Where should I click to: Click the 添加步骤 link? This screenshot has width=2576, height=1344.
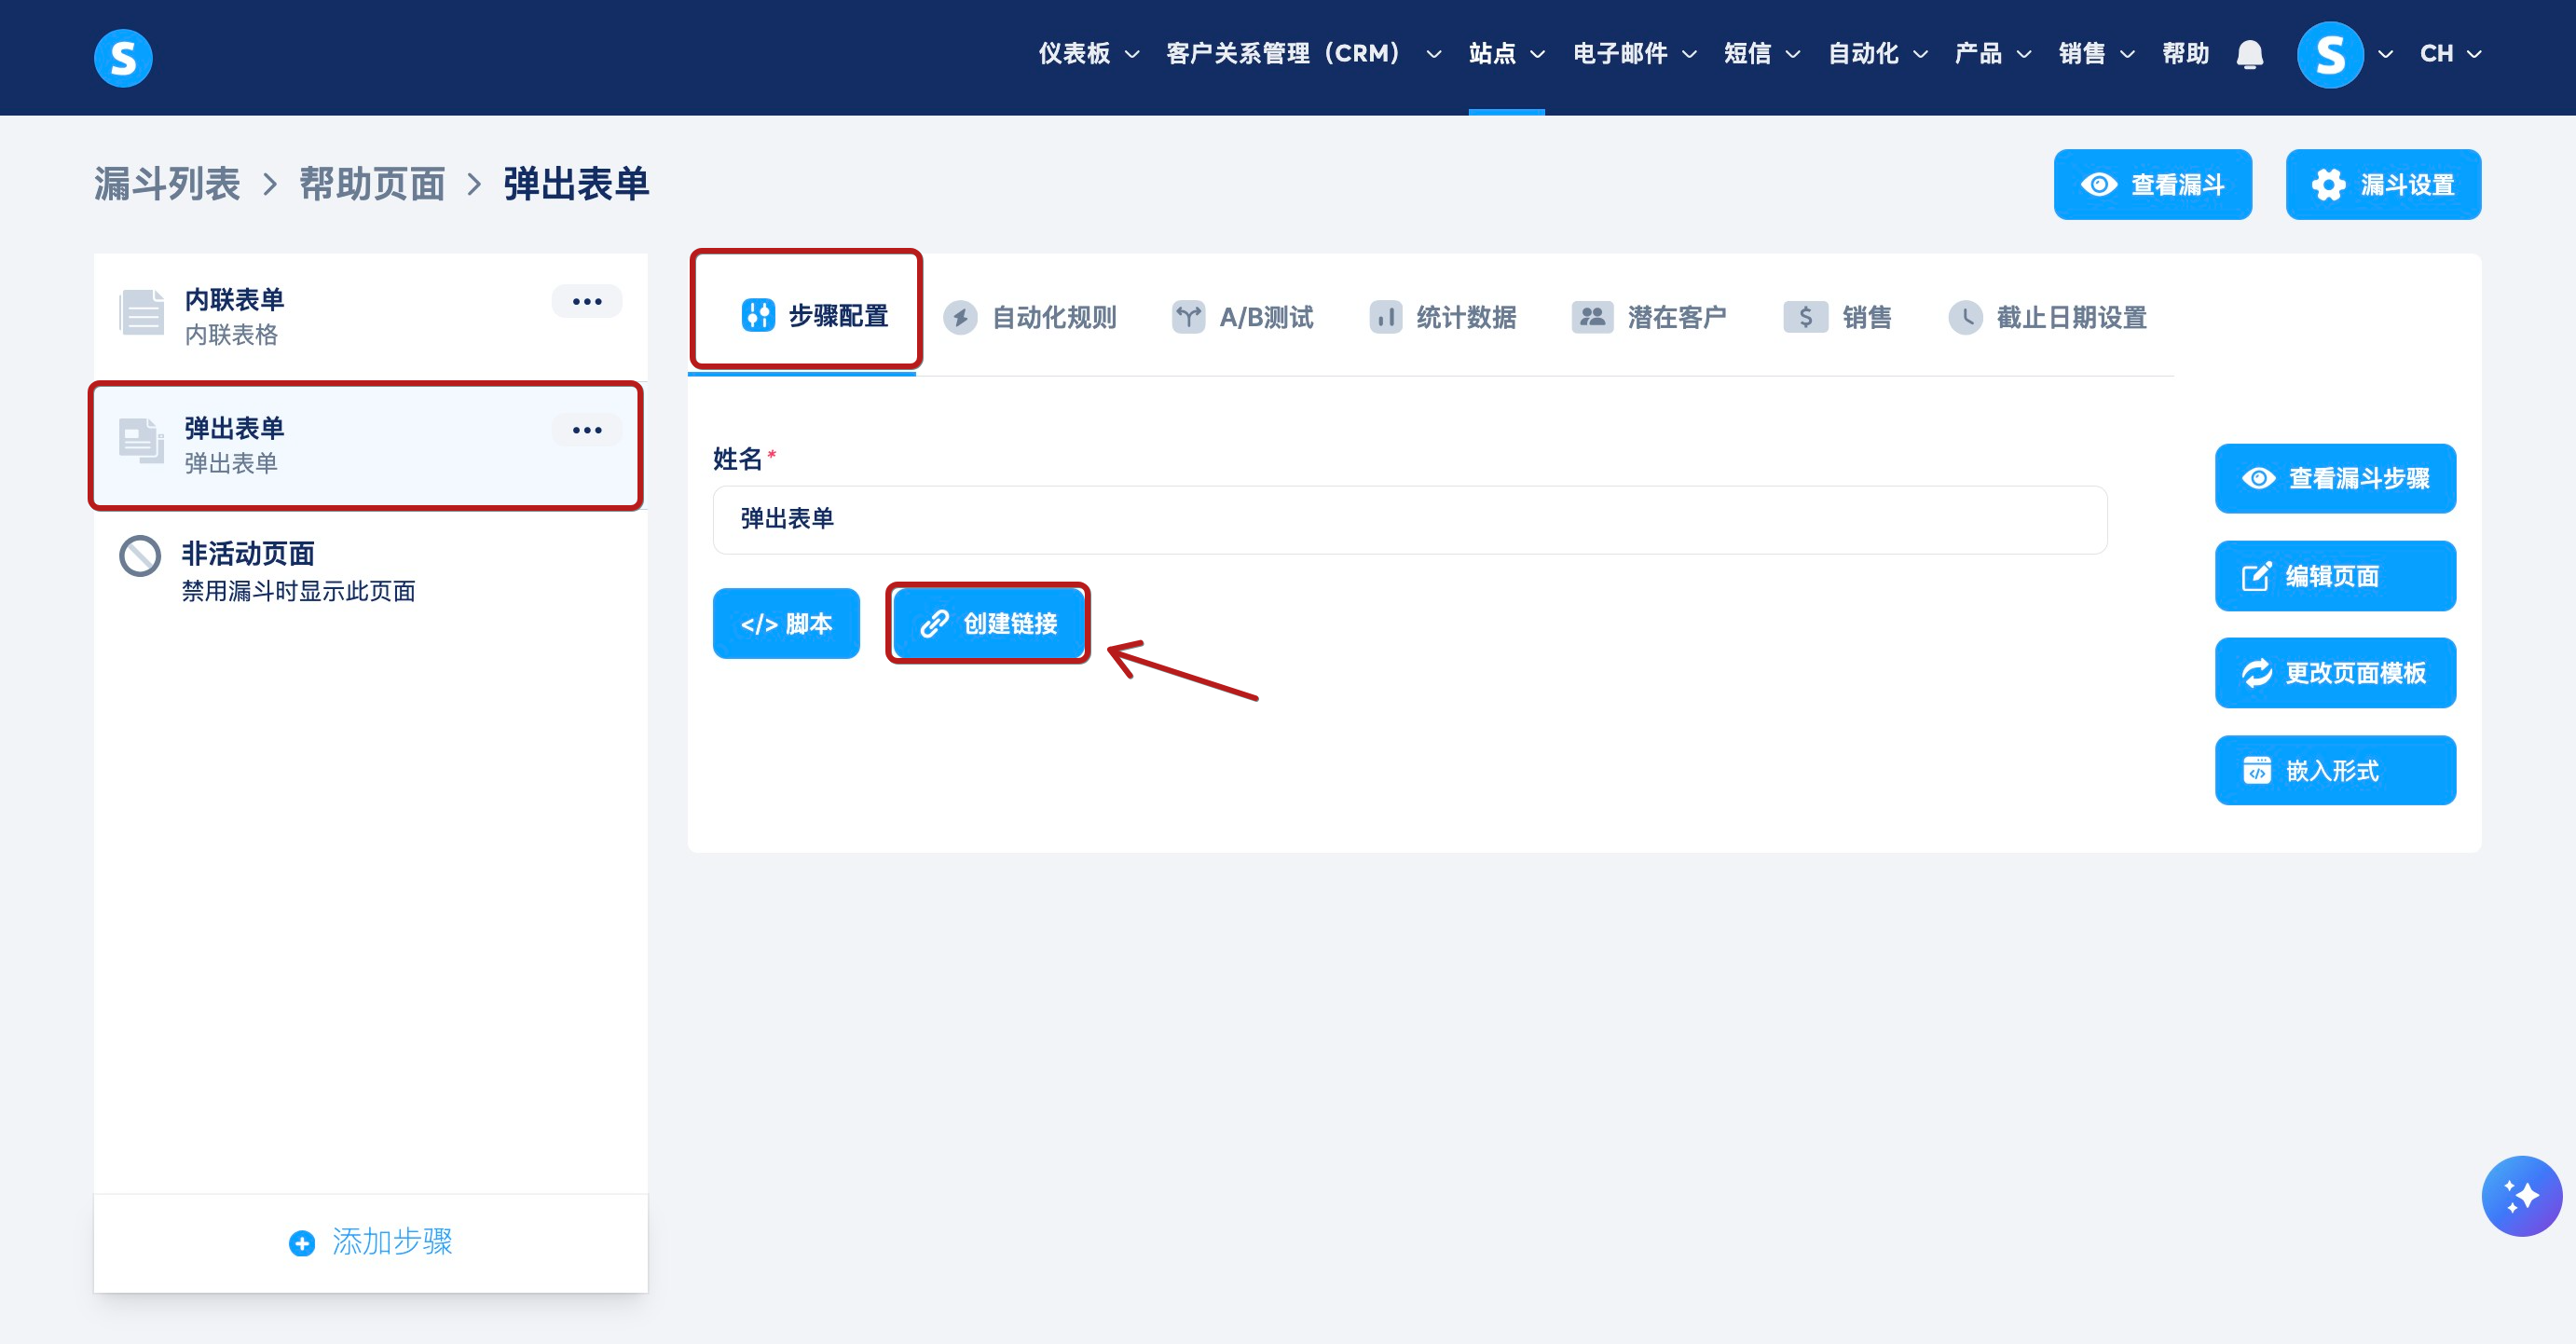tap(371, 1242)
